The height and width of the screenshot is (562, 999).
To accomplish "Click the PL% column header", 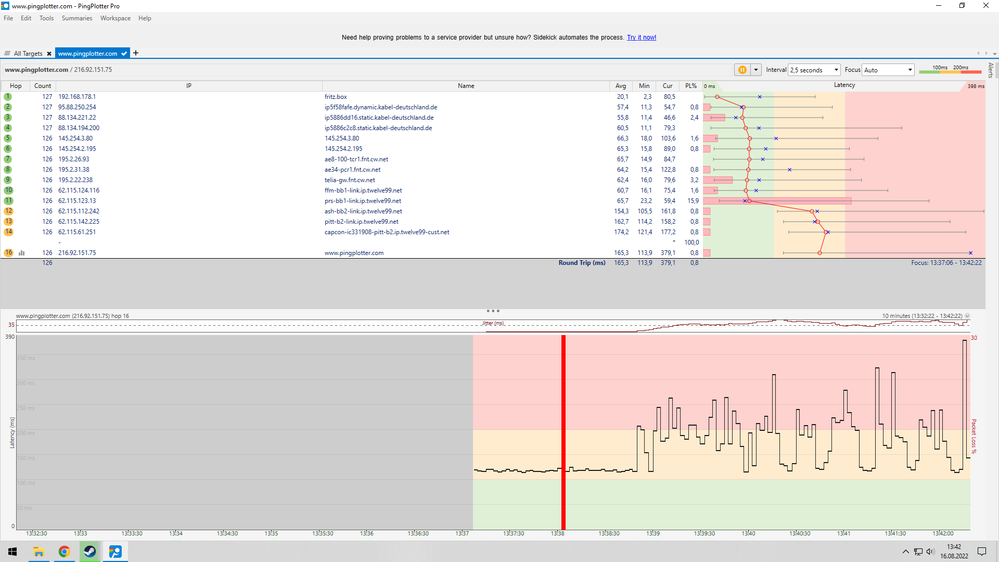I will (x=691, y=86).
